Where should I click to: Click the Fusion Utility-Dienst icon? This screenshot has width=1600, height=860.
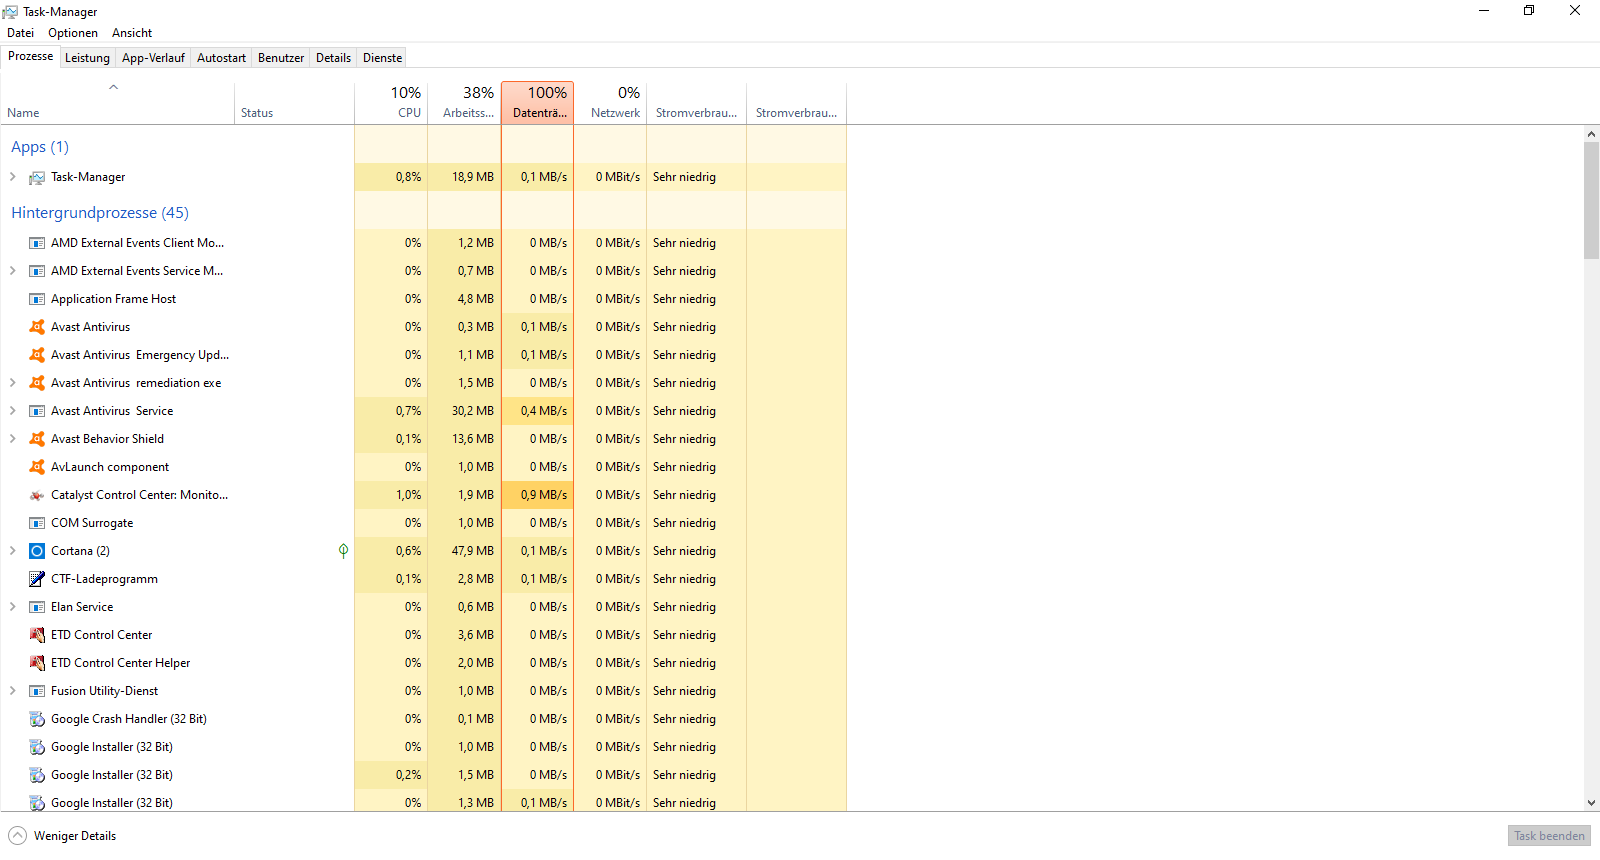[37, 691]
